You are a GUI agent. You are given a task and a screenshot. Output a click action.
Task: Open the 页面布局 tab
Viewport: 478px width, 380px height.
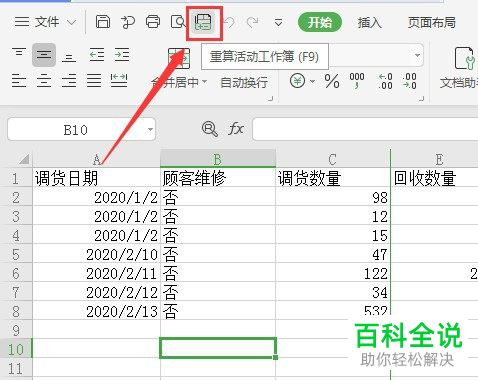(x=432, y=22)
